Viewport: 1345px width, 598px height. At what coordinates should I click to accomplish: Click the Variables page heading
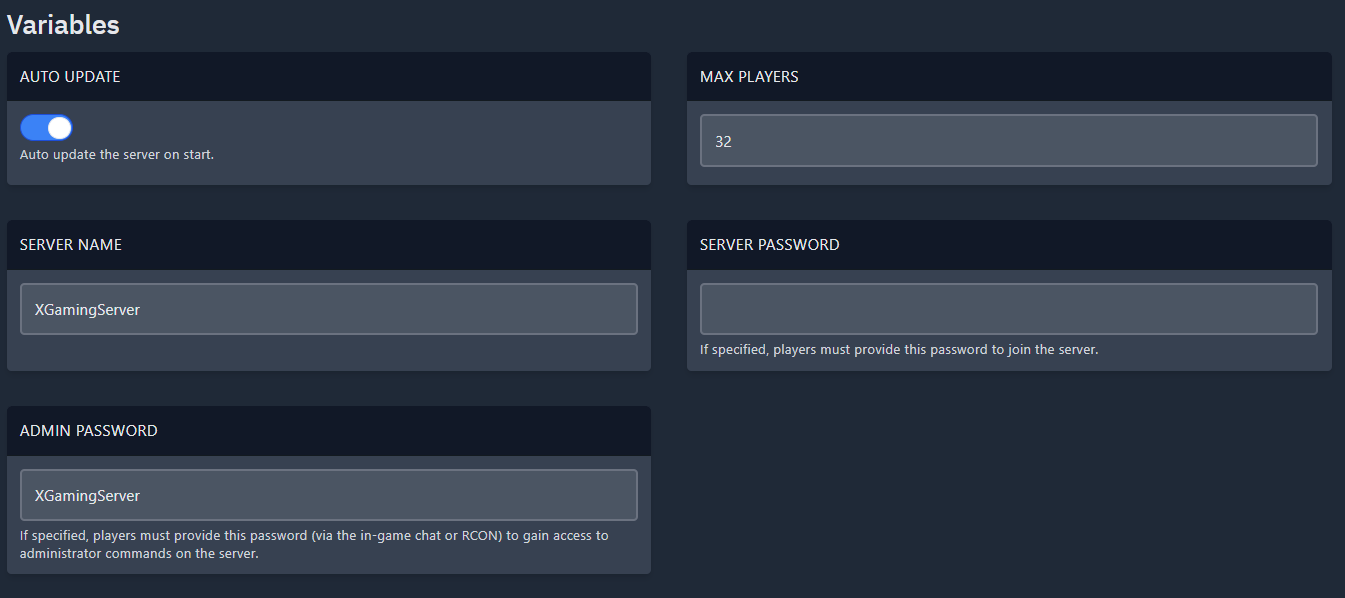coord(63,25)
